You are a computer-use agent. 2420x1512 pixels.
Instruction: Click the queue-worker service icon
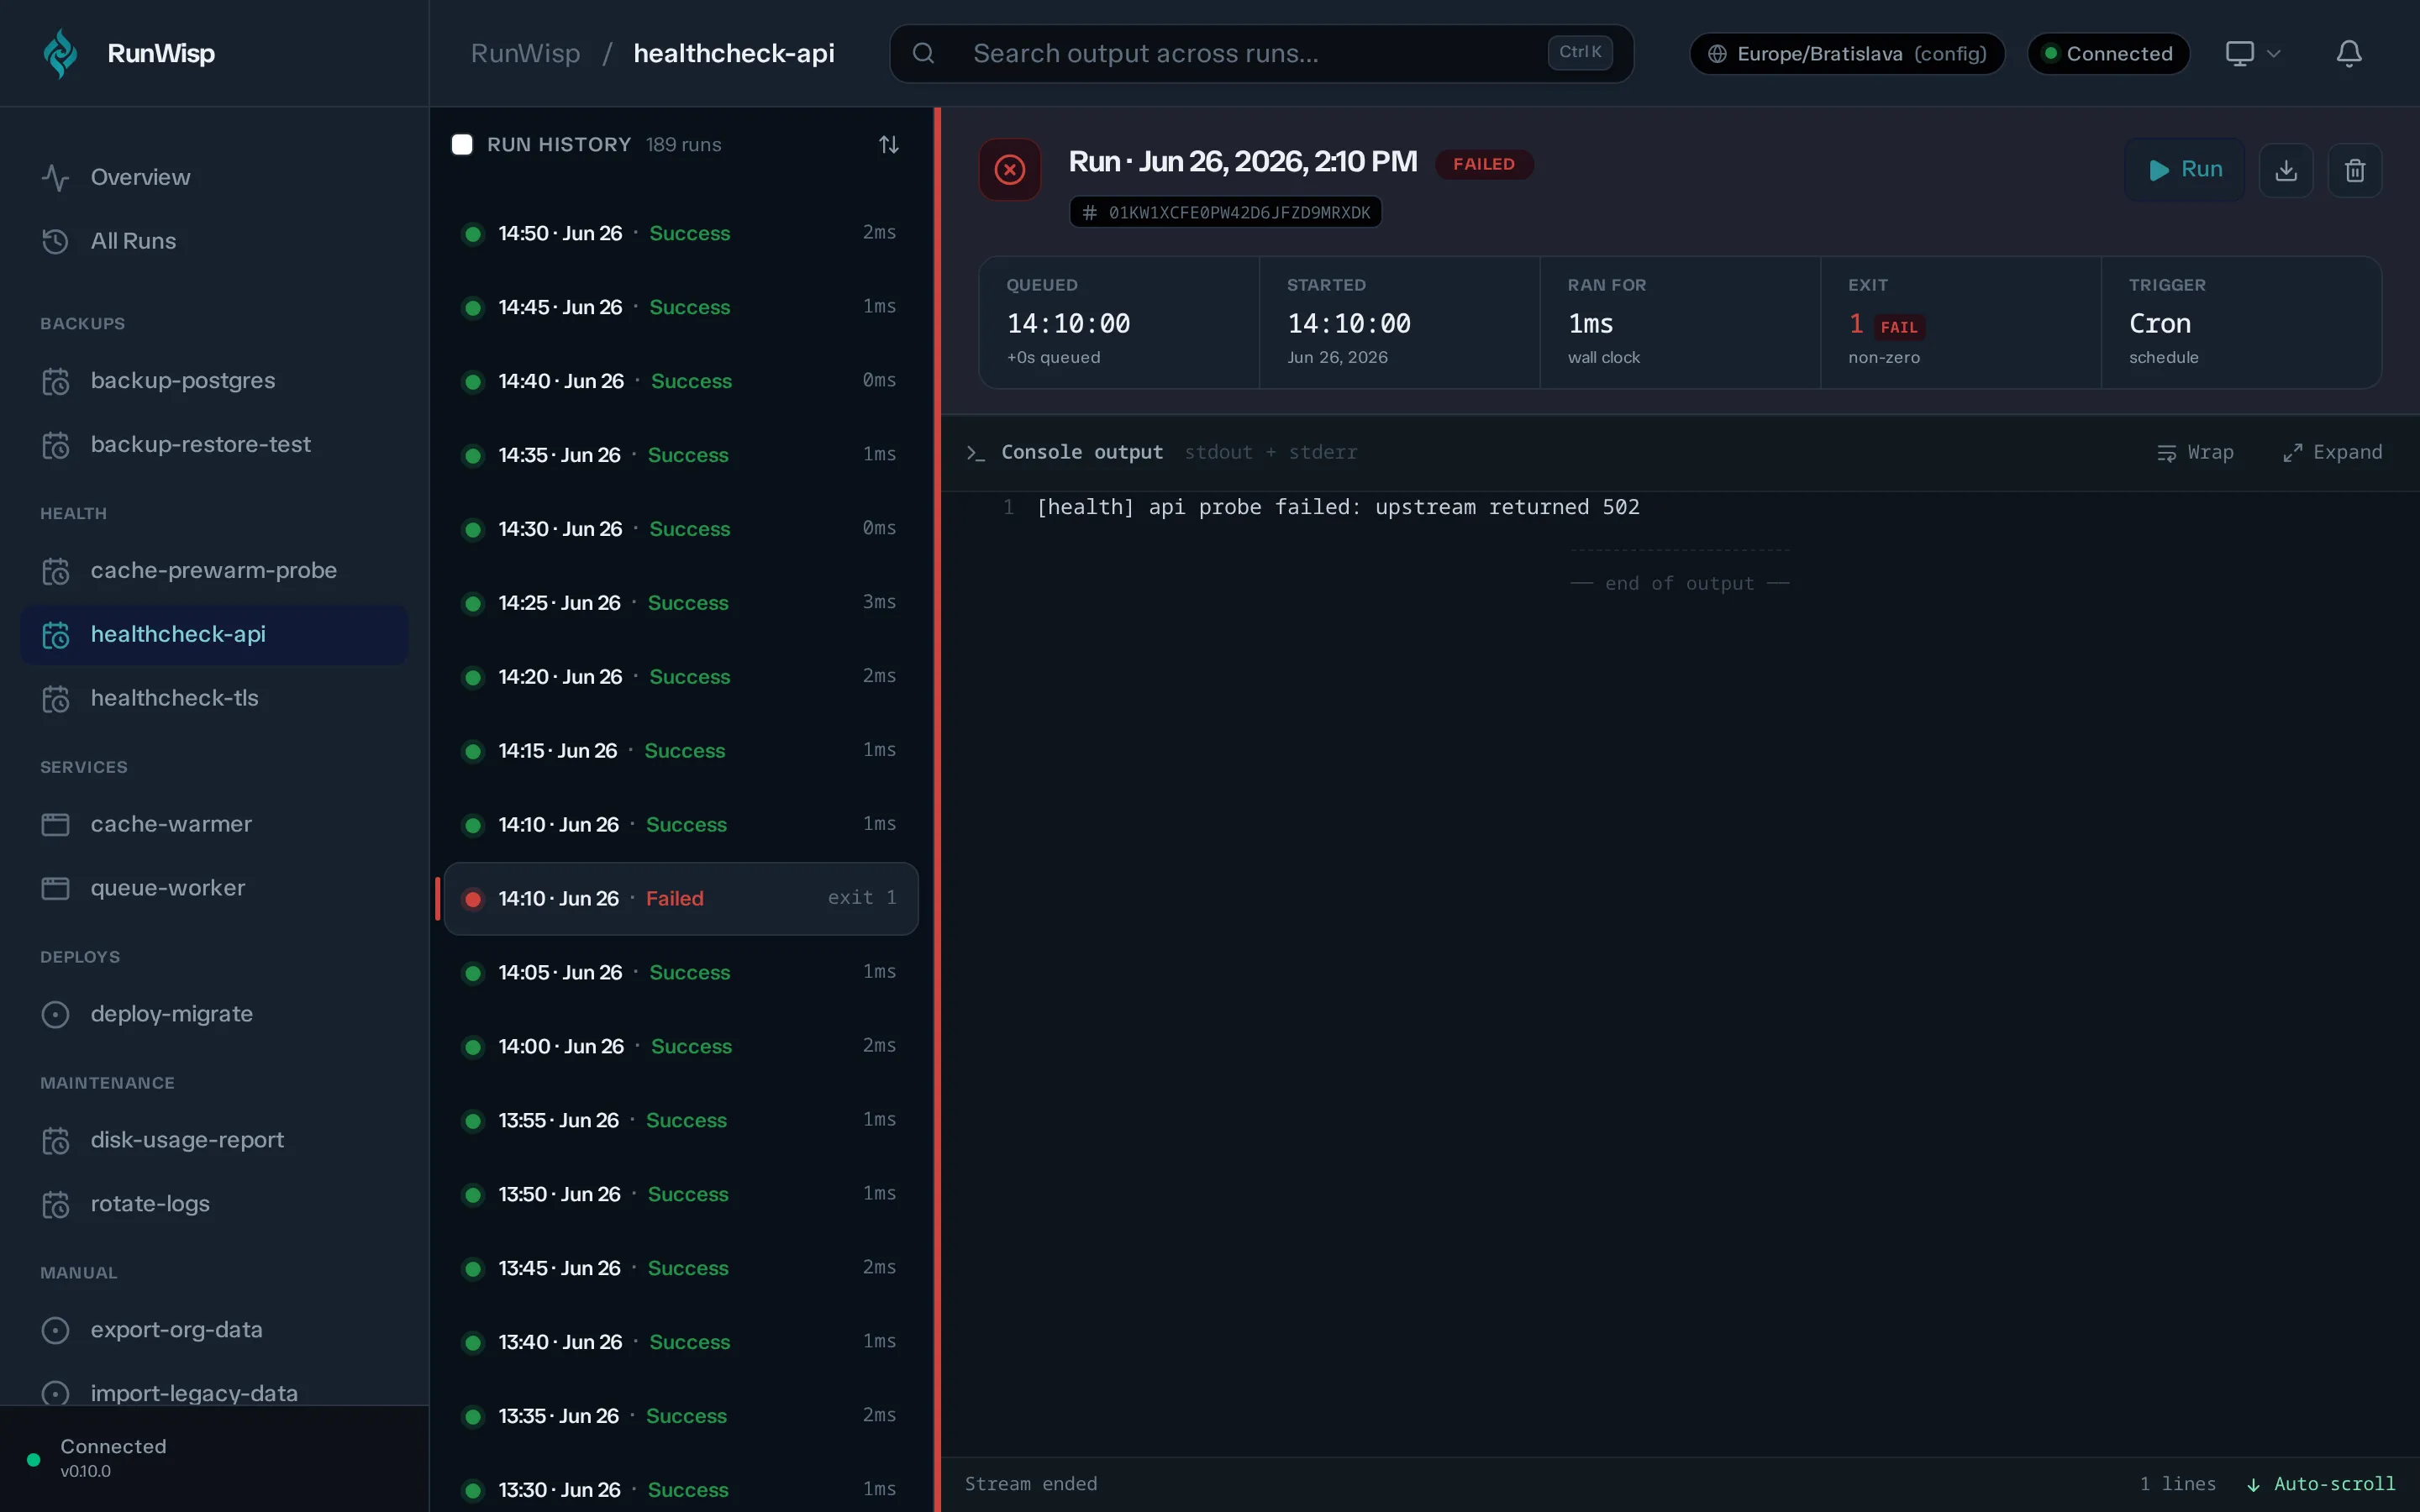55,888
